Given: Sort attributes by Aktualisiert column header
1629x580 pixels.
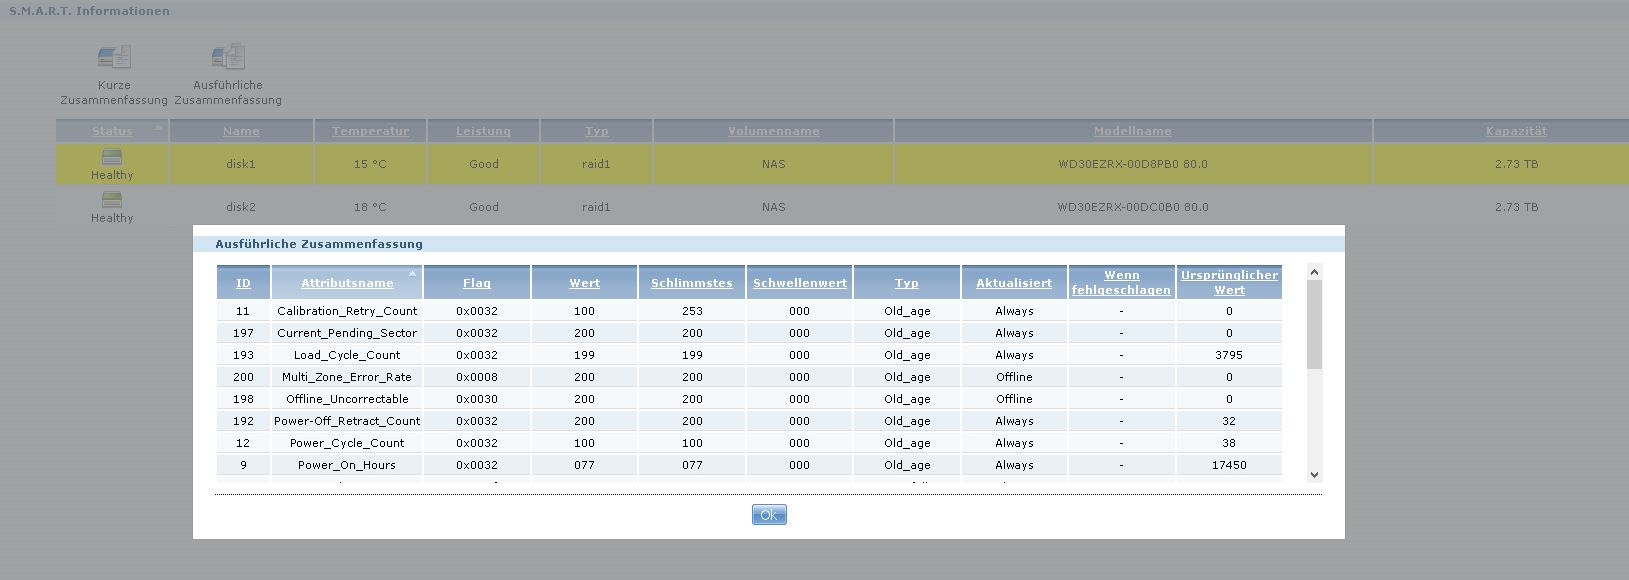Looking at the screenshot, I should (1014, 283).
